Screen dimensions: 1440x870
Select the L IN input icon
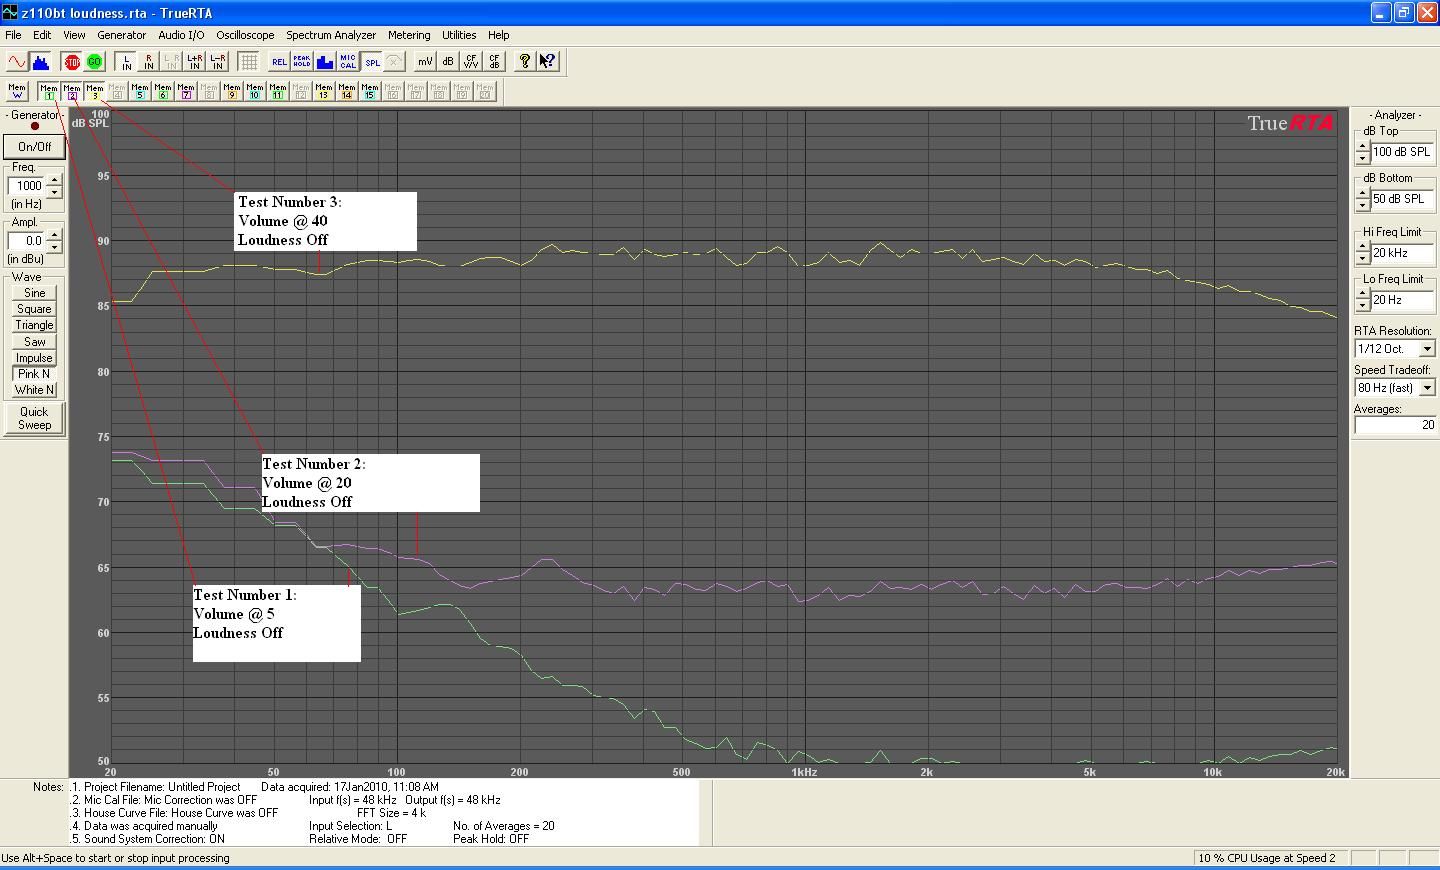pos(125,62)
